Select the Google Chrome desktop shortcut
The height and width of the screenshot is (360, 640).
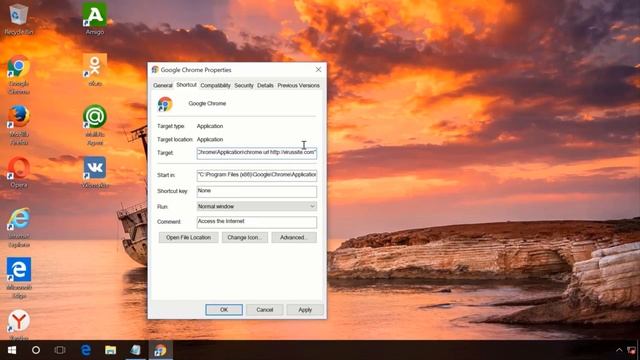point(18,74)
